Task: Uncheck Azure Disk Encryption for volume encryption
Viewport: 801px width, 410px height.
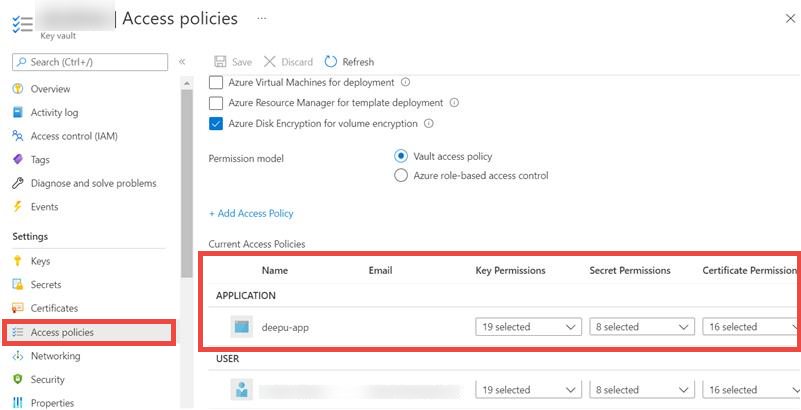Action: click(x=216, y=124)
